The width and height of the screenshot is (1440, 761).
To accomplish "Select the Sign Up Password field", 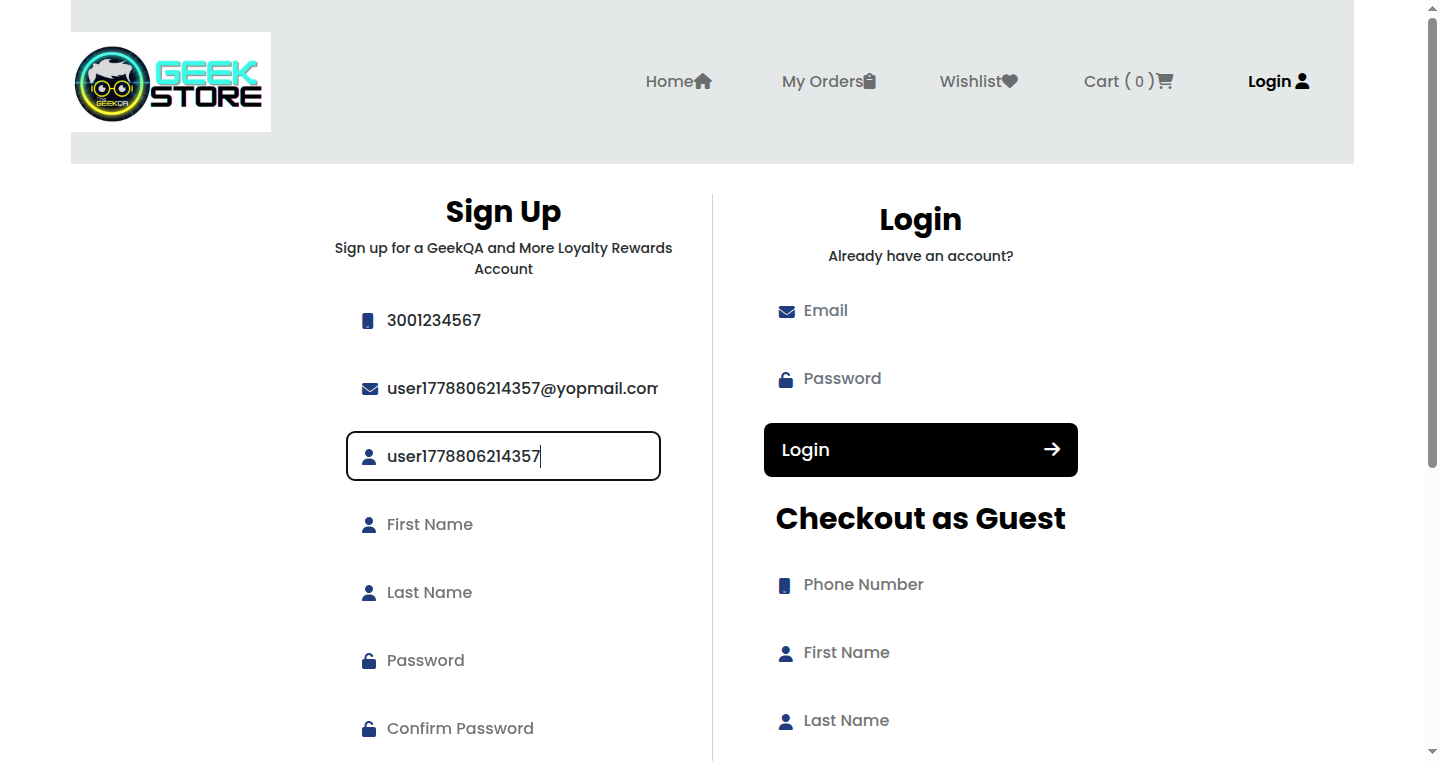I will pyautogui.click(x=503, y=660).
